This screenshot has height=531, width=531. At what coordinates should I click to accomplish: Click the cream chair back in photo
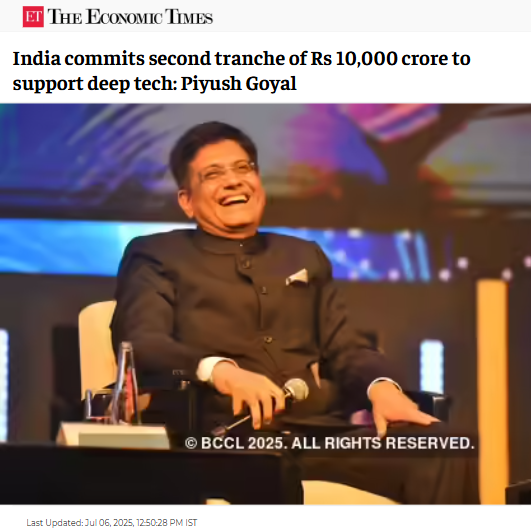point(97,349)
